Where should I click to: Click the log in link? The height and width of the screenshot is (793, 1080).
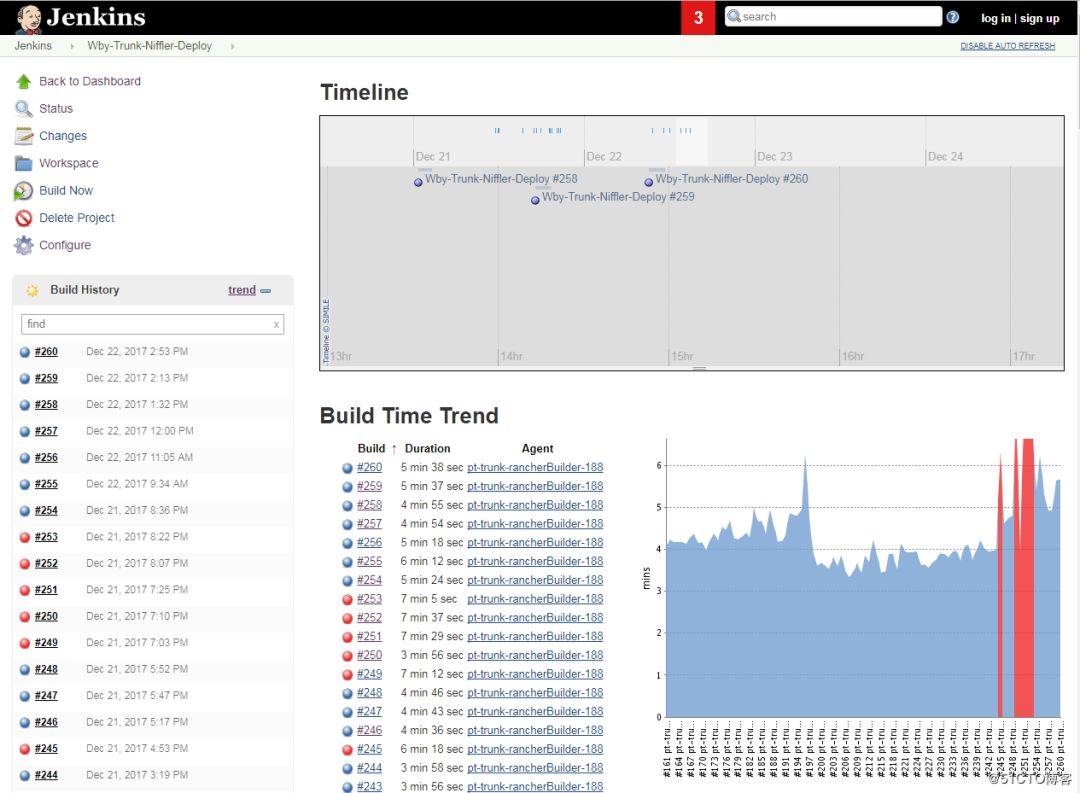995,19
